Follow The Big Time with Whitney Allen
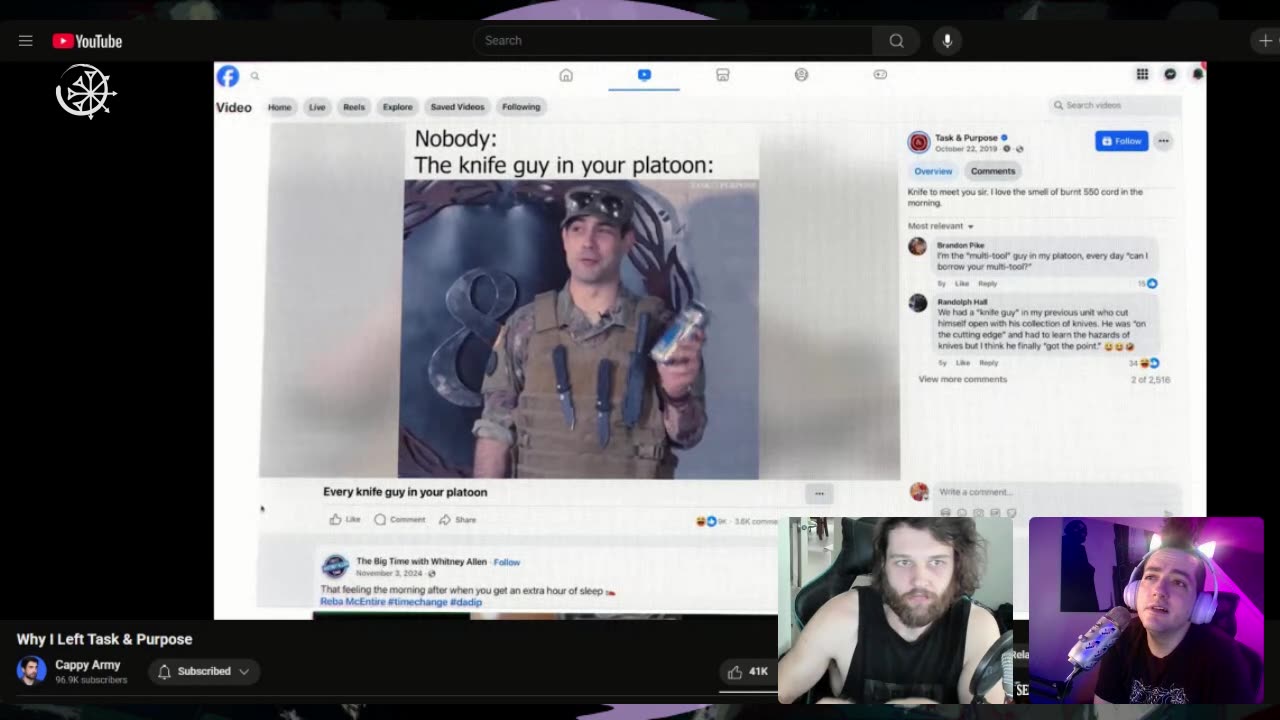 (x=507, y=562)
